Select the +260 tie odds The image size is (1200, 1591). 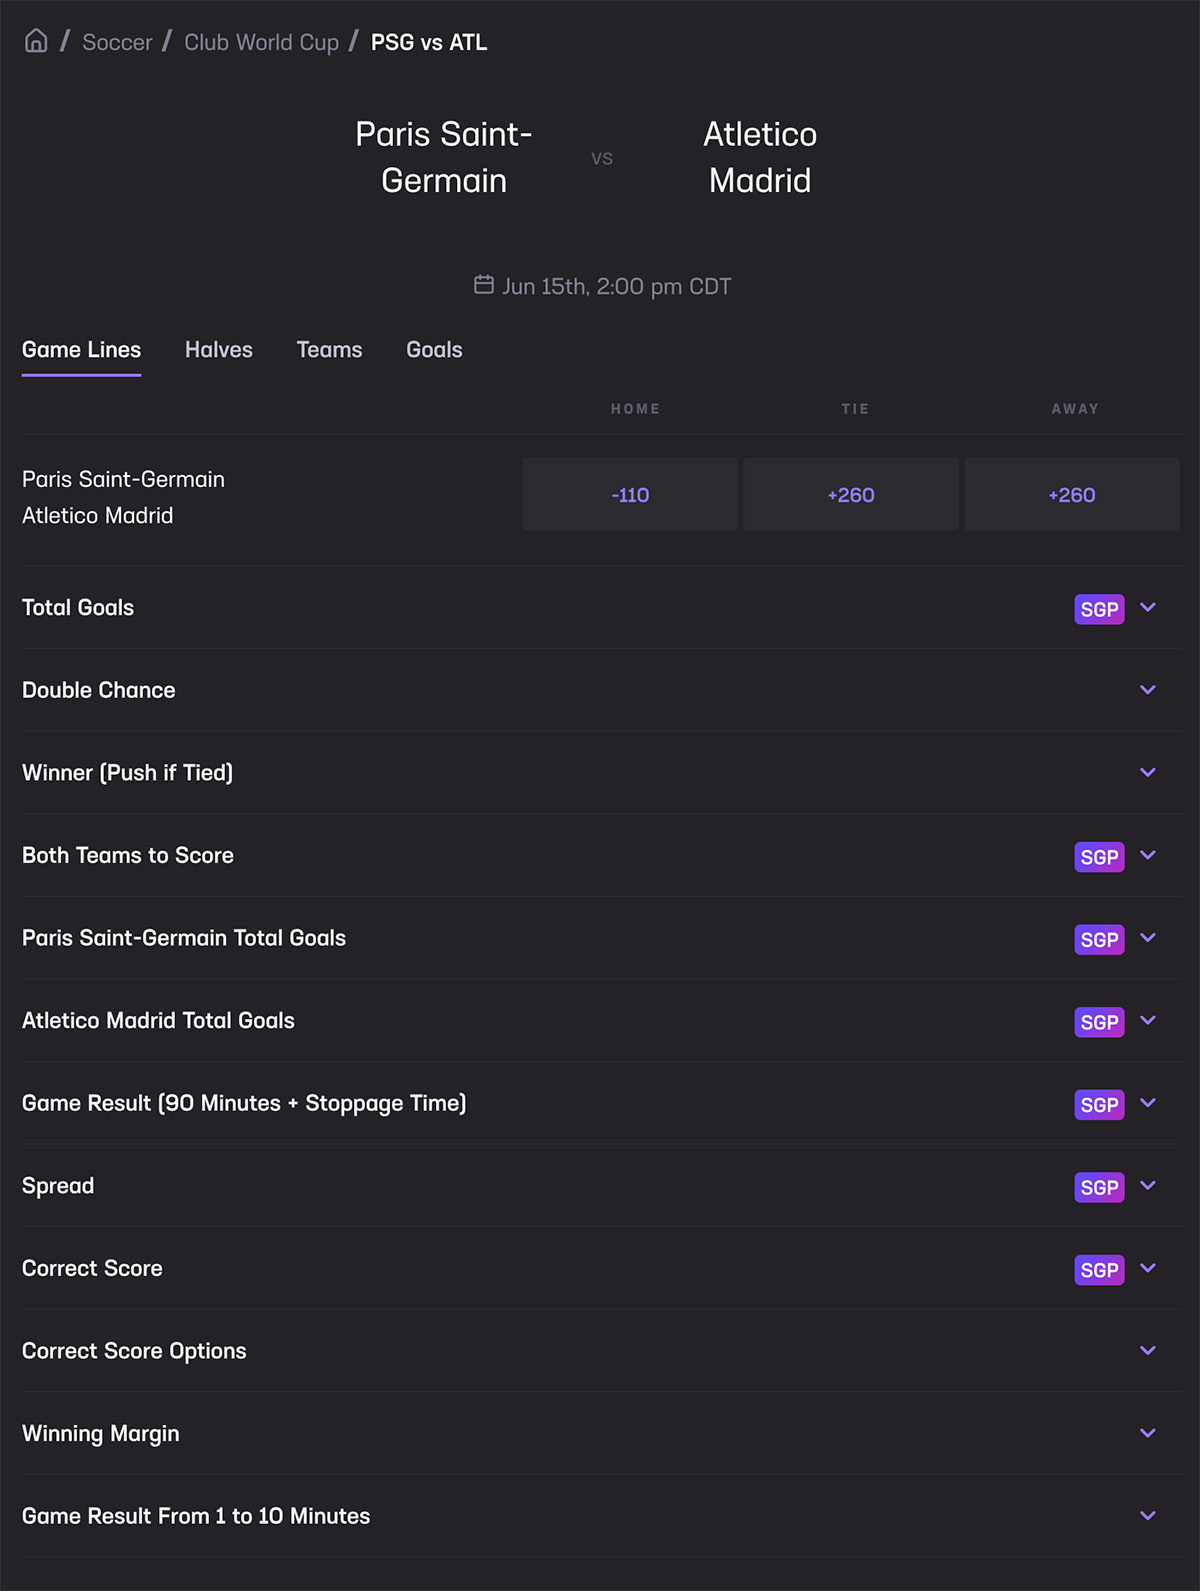pos(851,495)
